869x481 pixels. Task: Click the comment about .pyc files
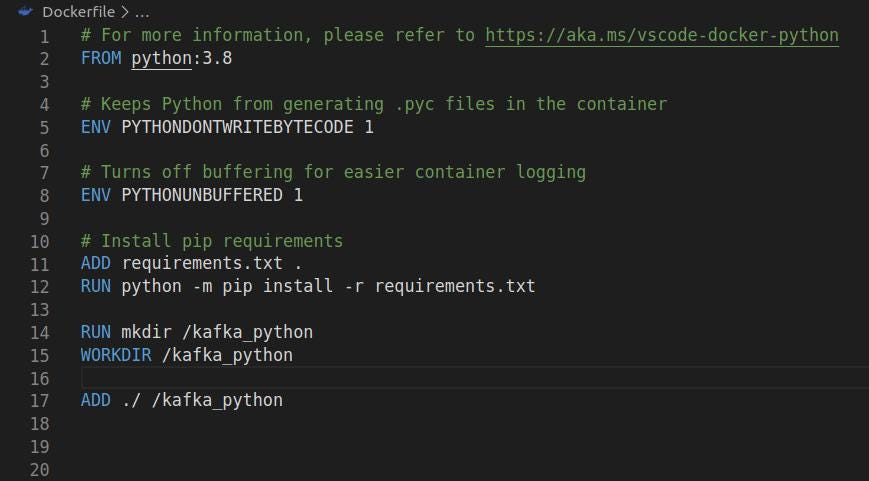374,104
